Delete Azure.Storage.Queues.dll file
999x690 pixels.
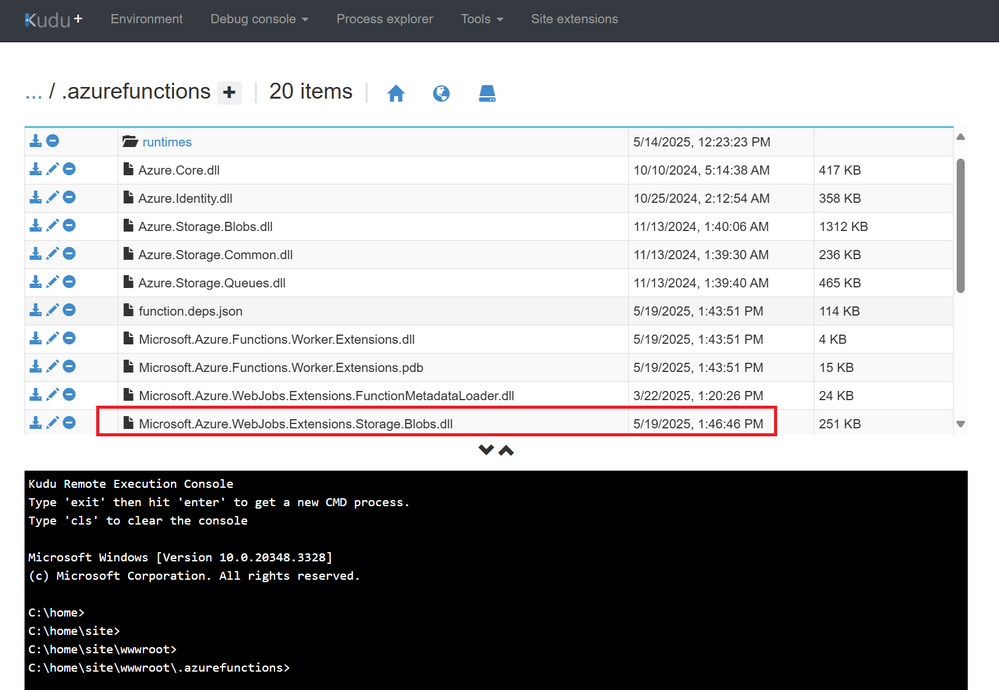coord(69,282)
